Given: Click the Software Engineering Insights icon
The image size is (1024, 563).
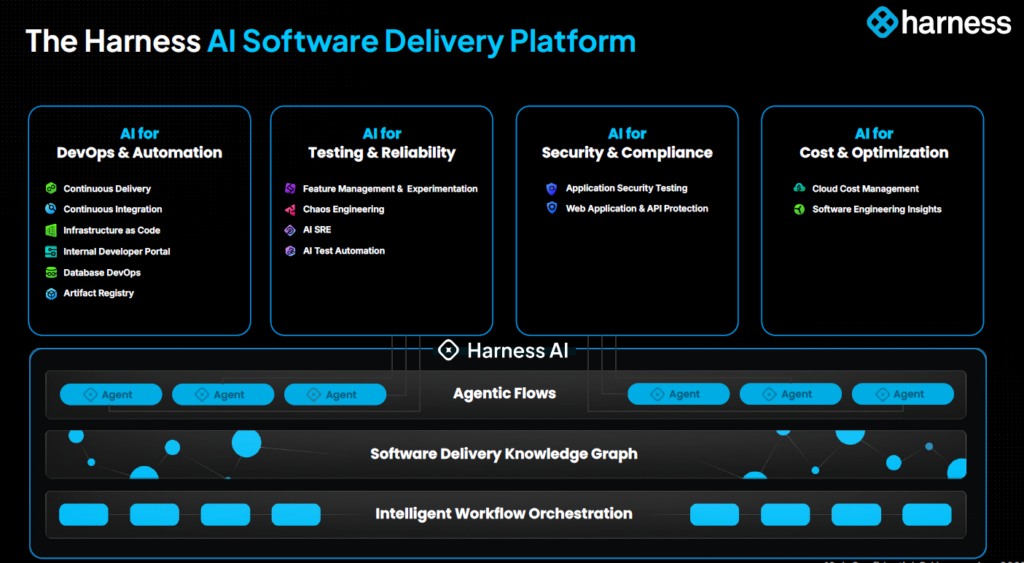Looking at the screenshot, I should click(799, 209).
